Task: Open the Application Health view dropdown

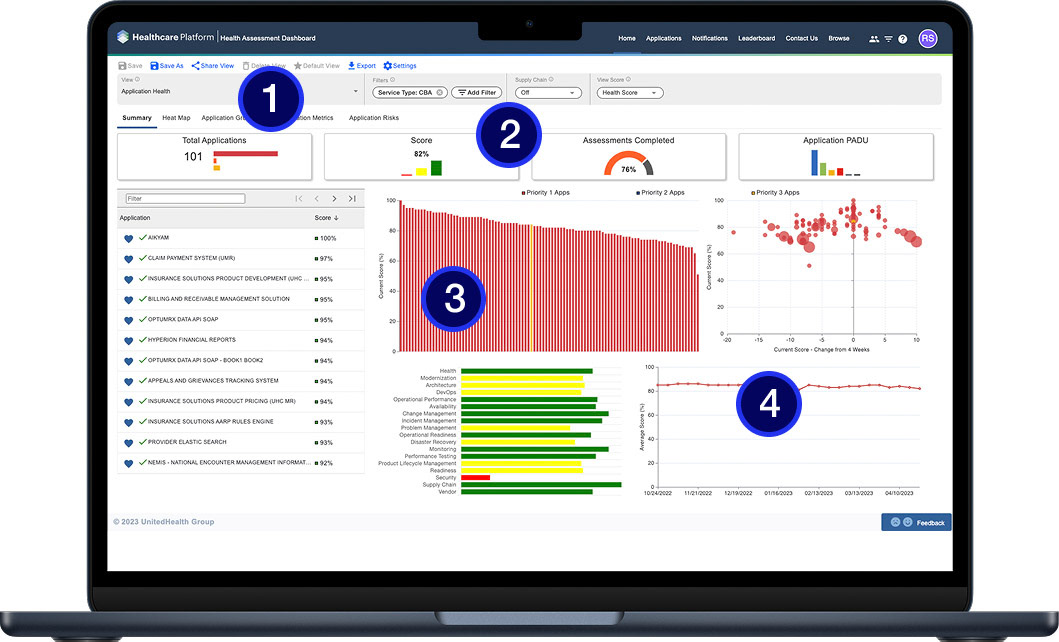Action: click(x=240, y=91)
